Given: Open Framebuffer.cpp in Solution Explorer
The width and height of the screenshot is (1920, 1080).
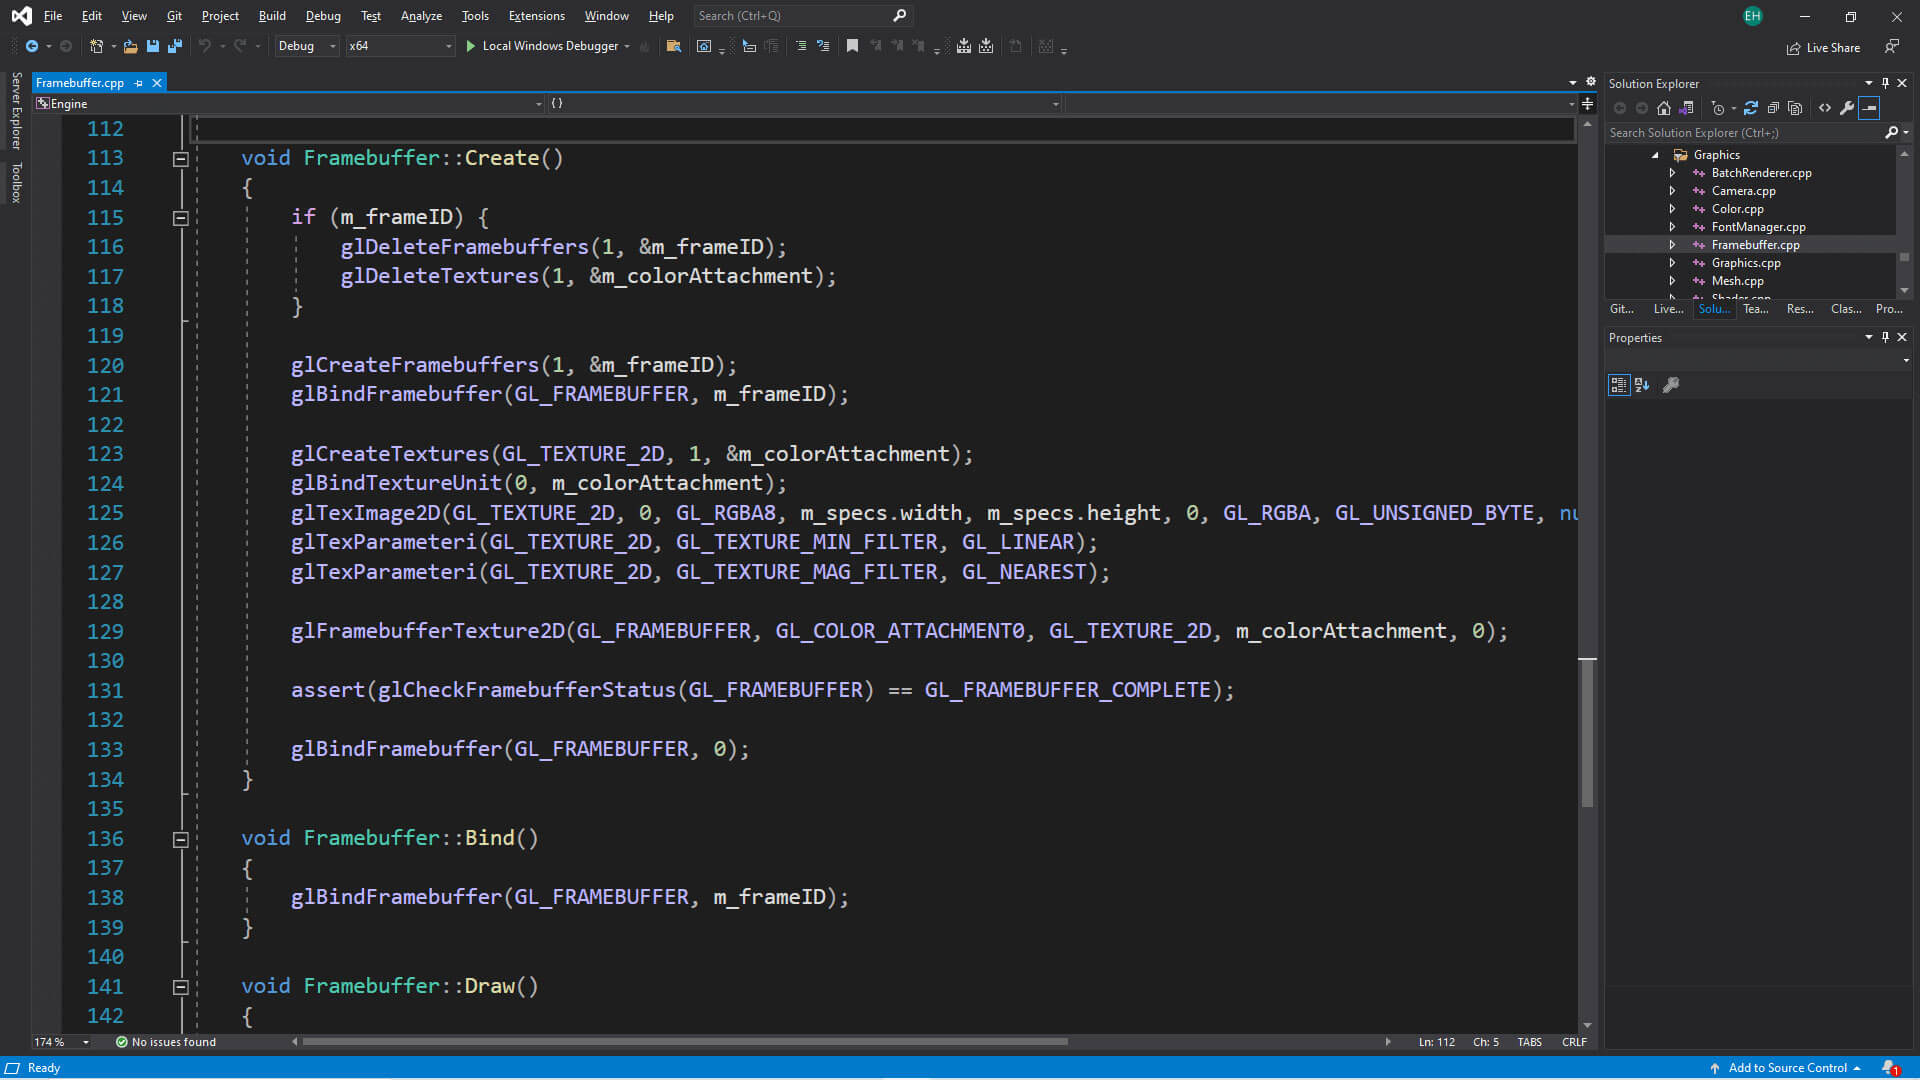Looking at the screenshot, I should point(1756,244).
